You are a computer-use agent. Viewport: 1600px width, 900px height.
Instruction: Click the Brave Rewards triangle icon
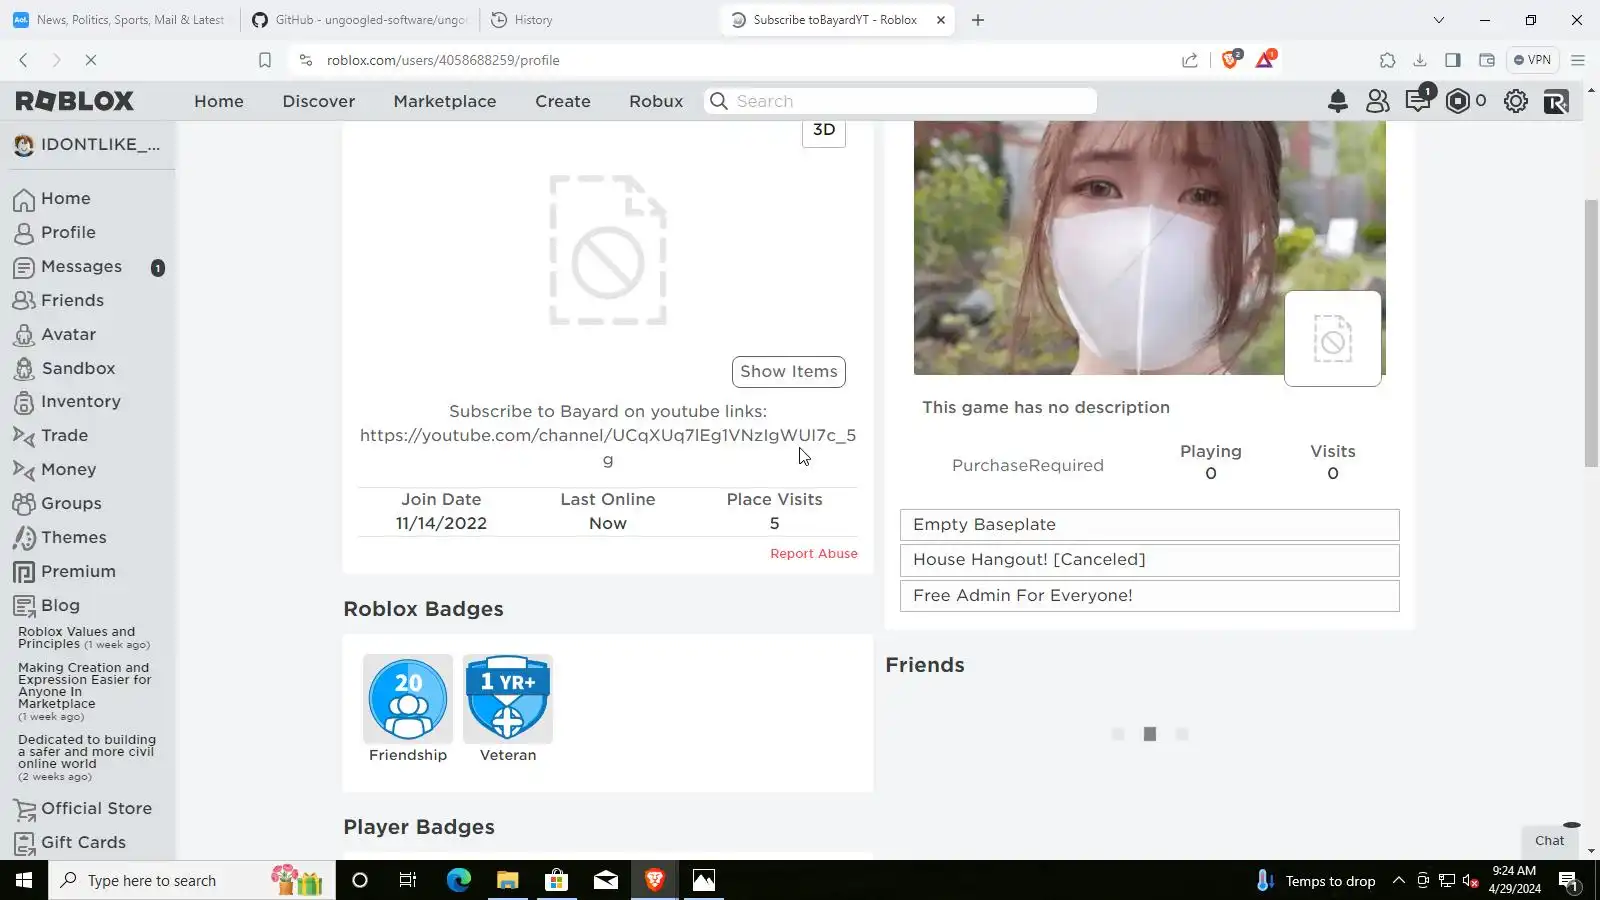[1265, 60]
